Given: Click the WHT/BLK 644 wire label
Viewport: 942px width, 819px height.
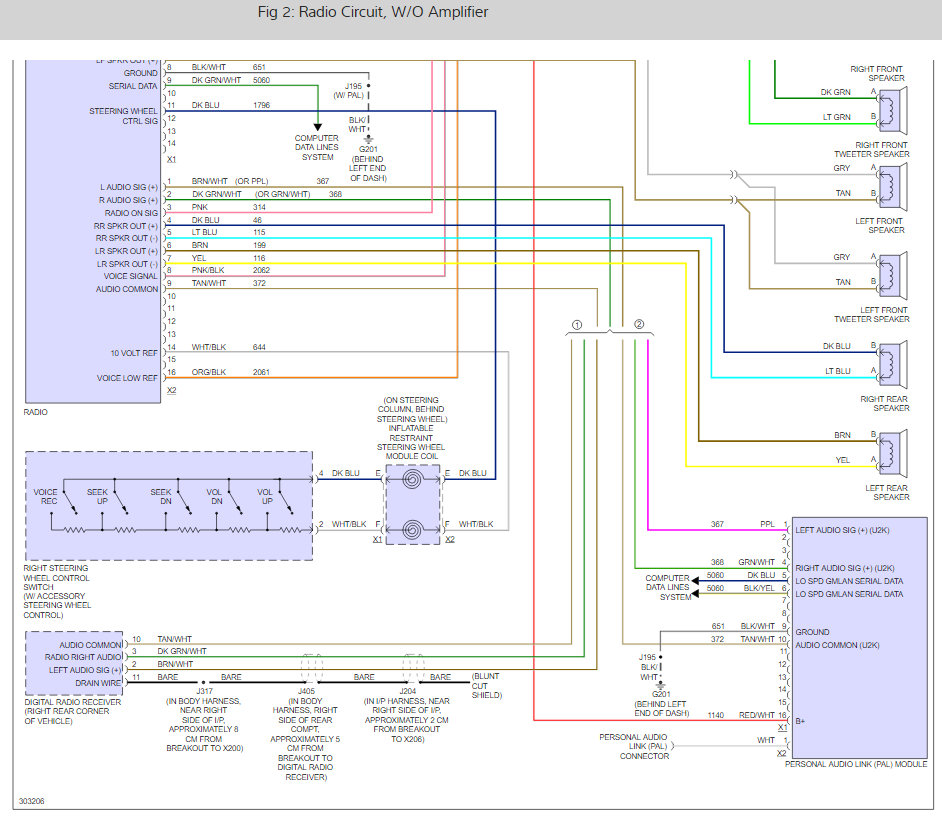Looking at the screenshot, I should [x=228, y=347].
